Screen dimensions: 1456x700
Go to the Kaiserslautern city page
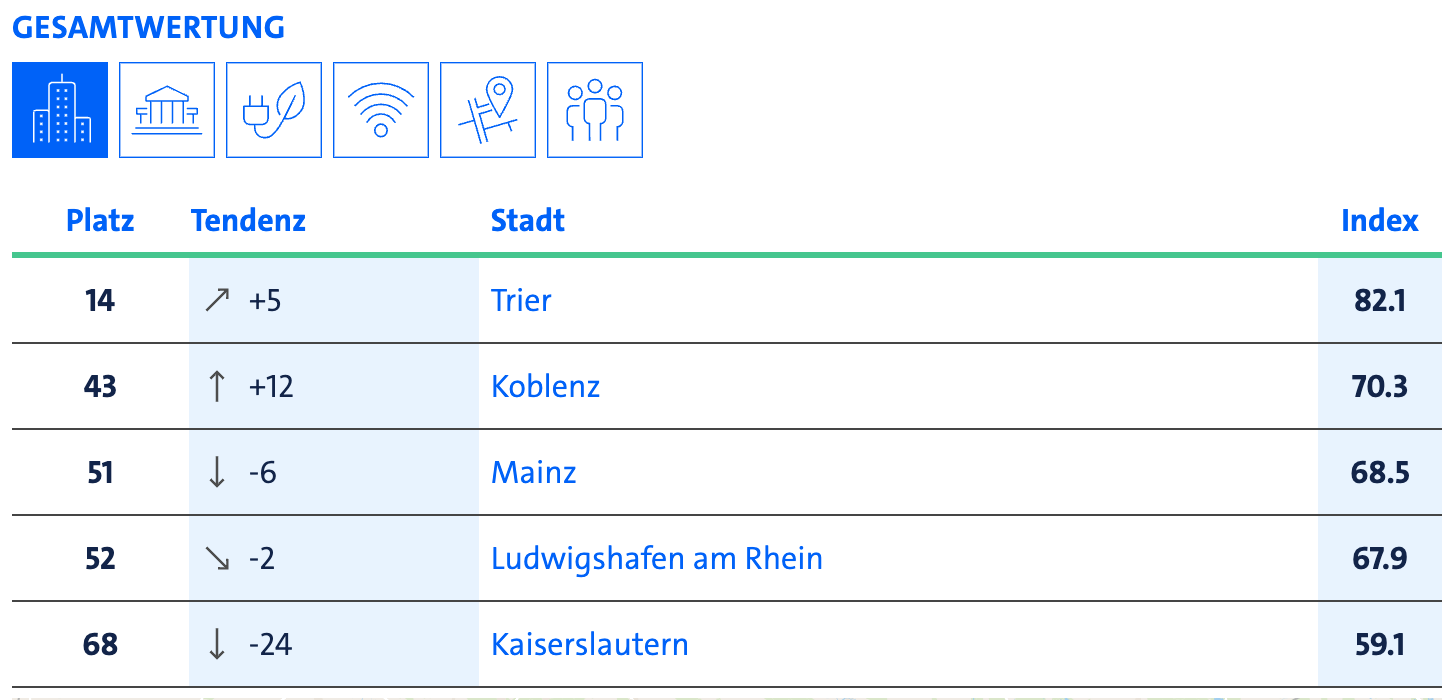[590, 644]
